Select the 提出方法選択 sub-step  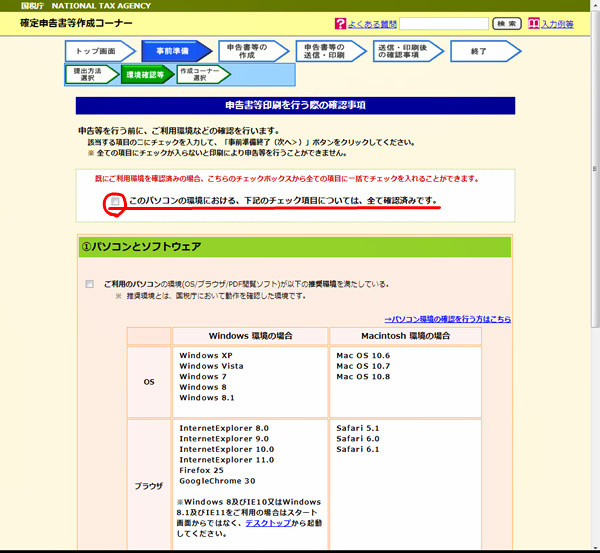[x=92, y=74]
